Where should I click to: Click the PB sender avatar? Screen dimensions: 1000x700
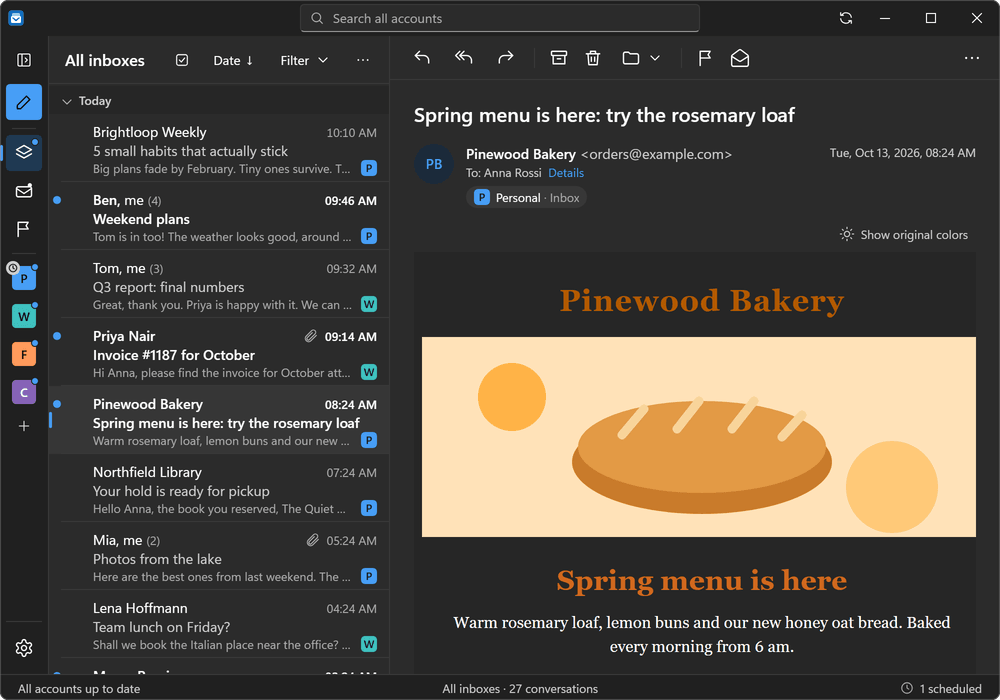click(434, 164)
